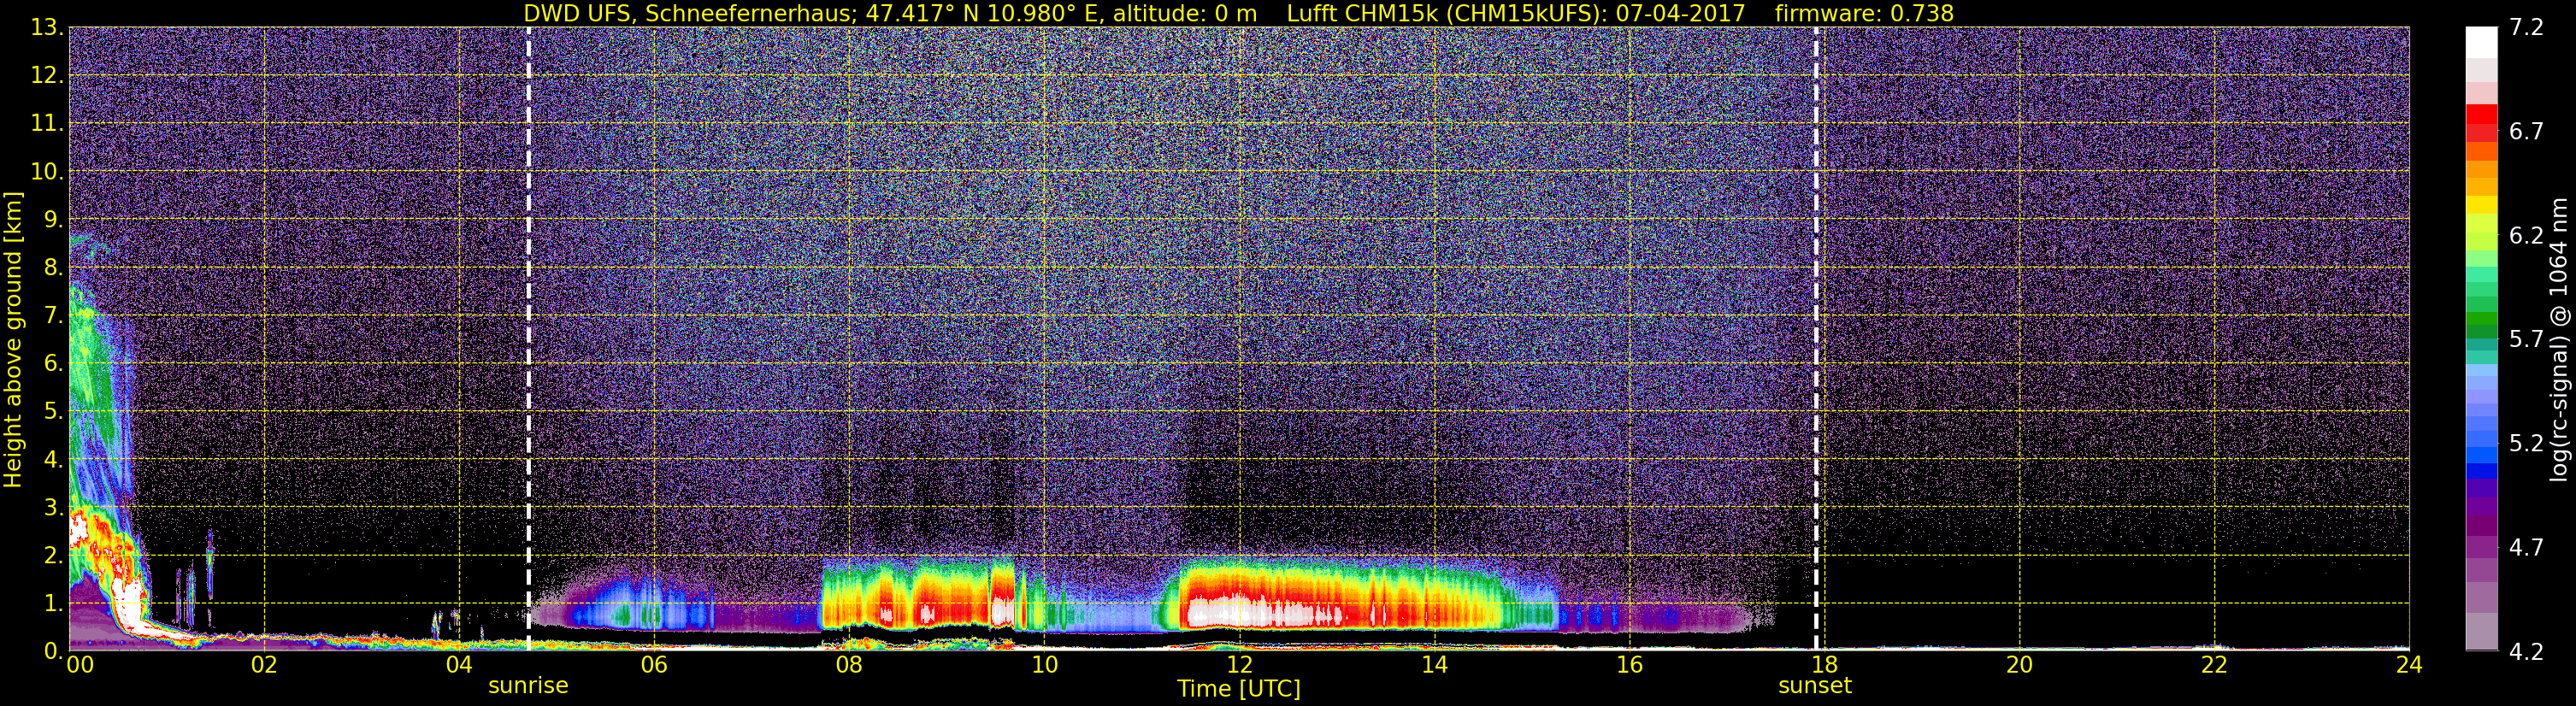Screen dimensions: 2576x706
Task: Click the height-axis tick '5.'
Action: 54,411
